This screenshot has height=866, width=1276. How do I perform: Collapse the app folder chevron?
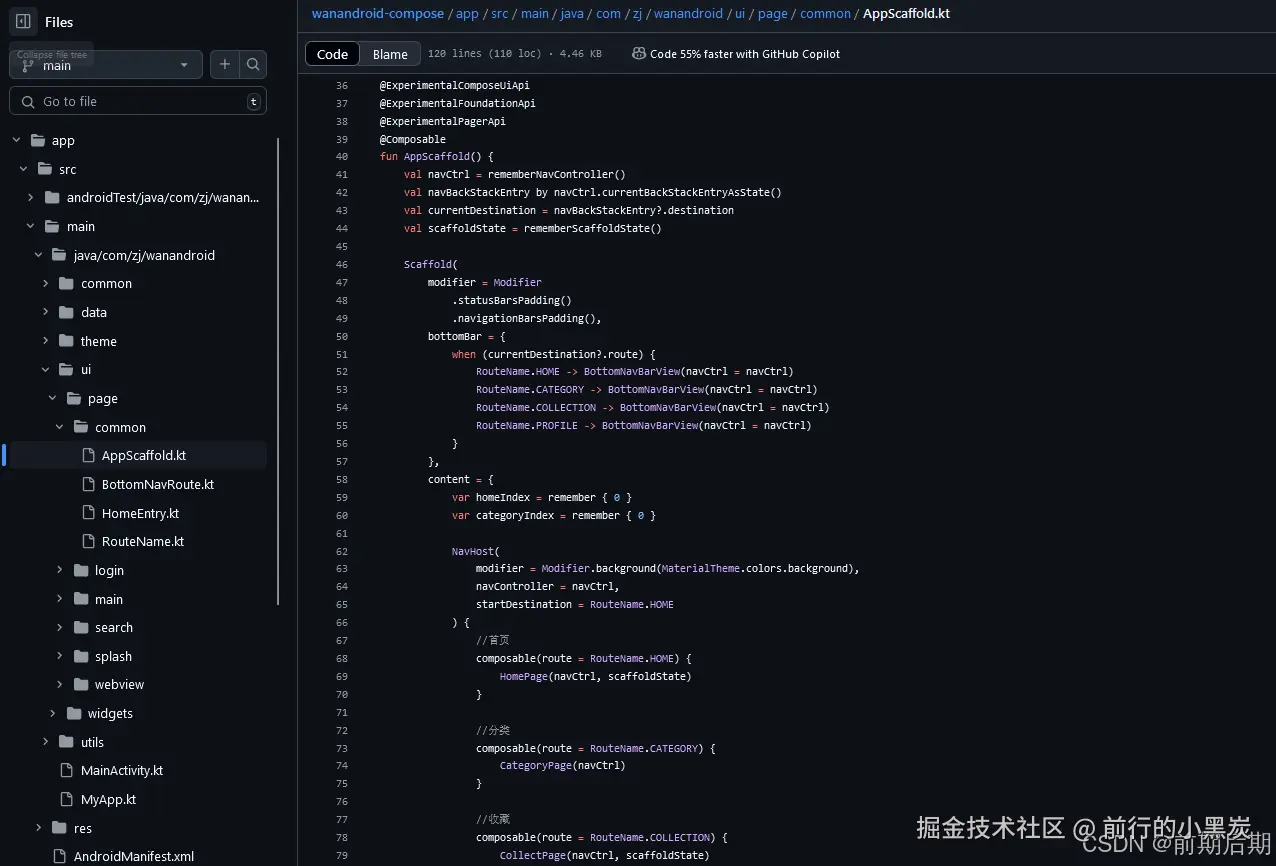tap(16, 141)
